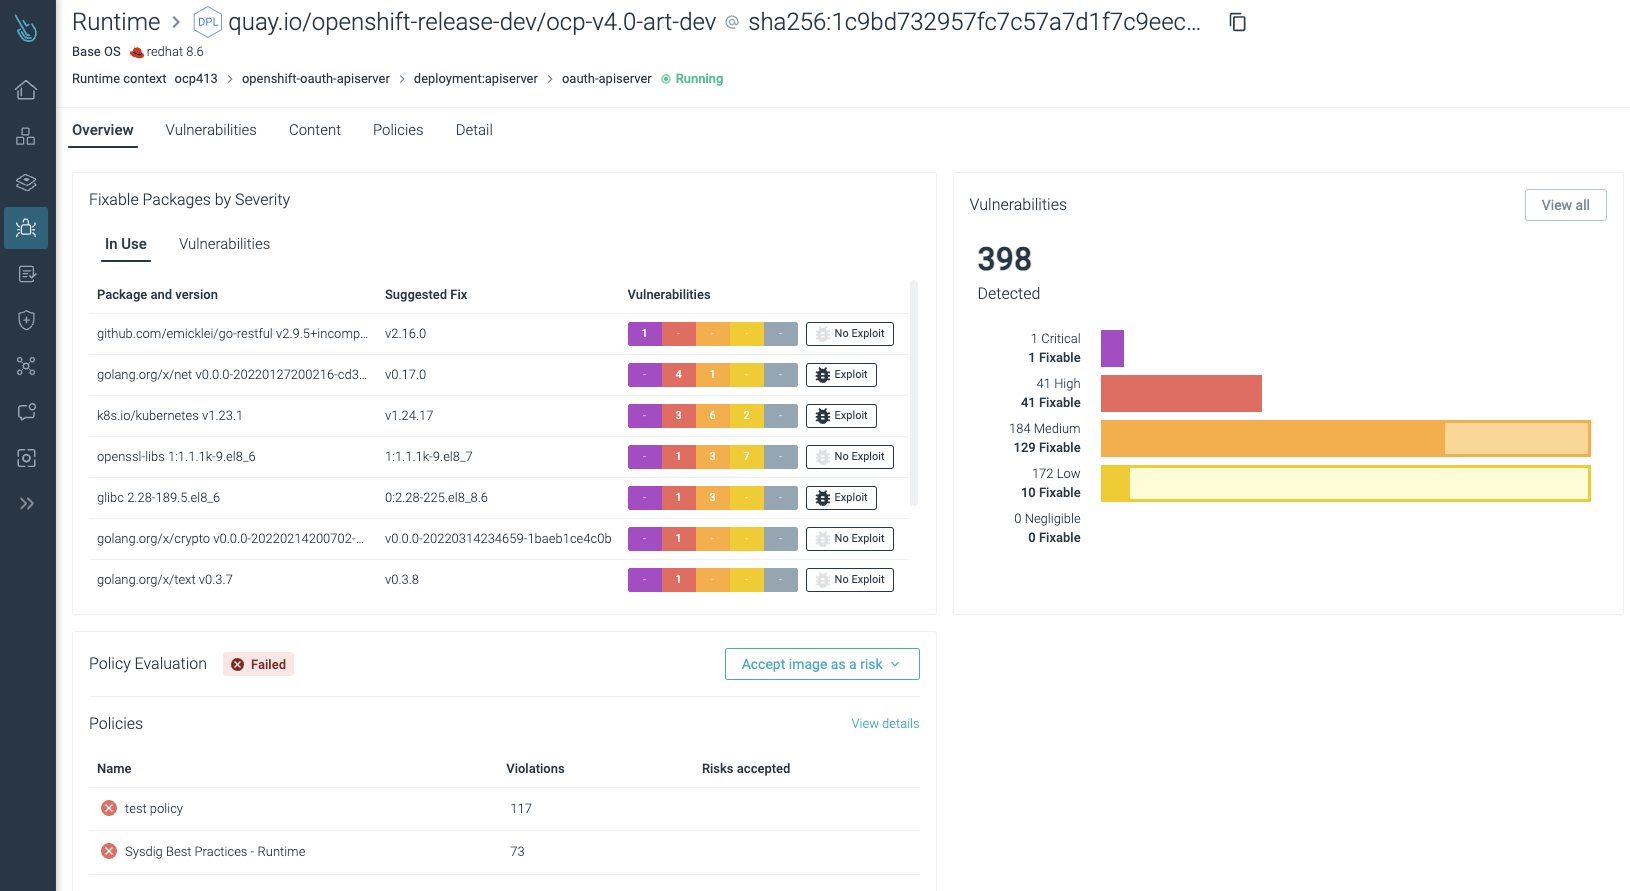Open the Policies tab
1630x891 pixels.
click(398, 130)
